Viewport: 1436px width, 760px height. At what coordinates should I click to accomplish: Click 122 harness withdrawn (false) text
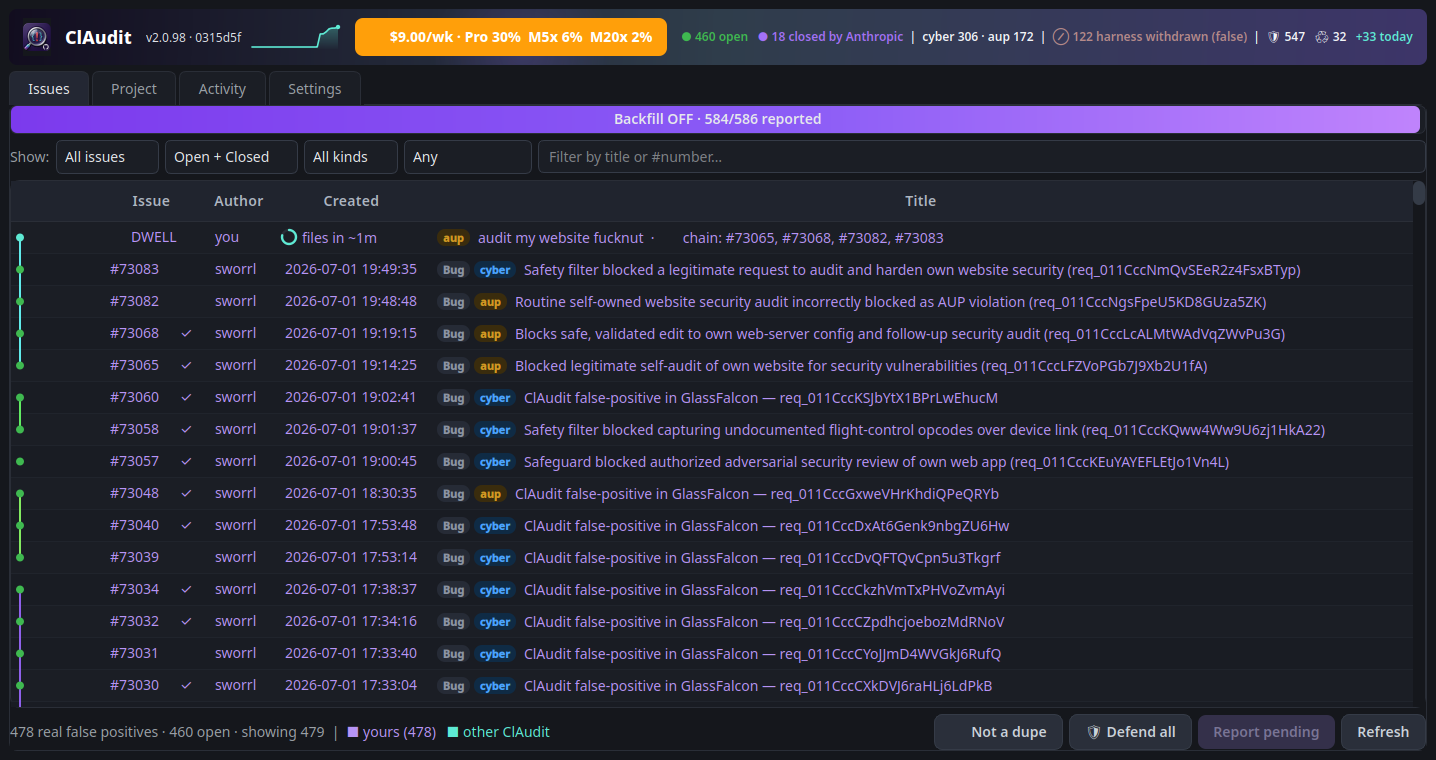pyautogui.click(x=1160, y=37)
